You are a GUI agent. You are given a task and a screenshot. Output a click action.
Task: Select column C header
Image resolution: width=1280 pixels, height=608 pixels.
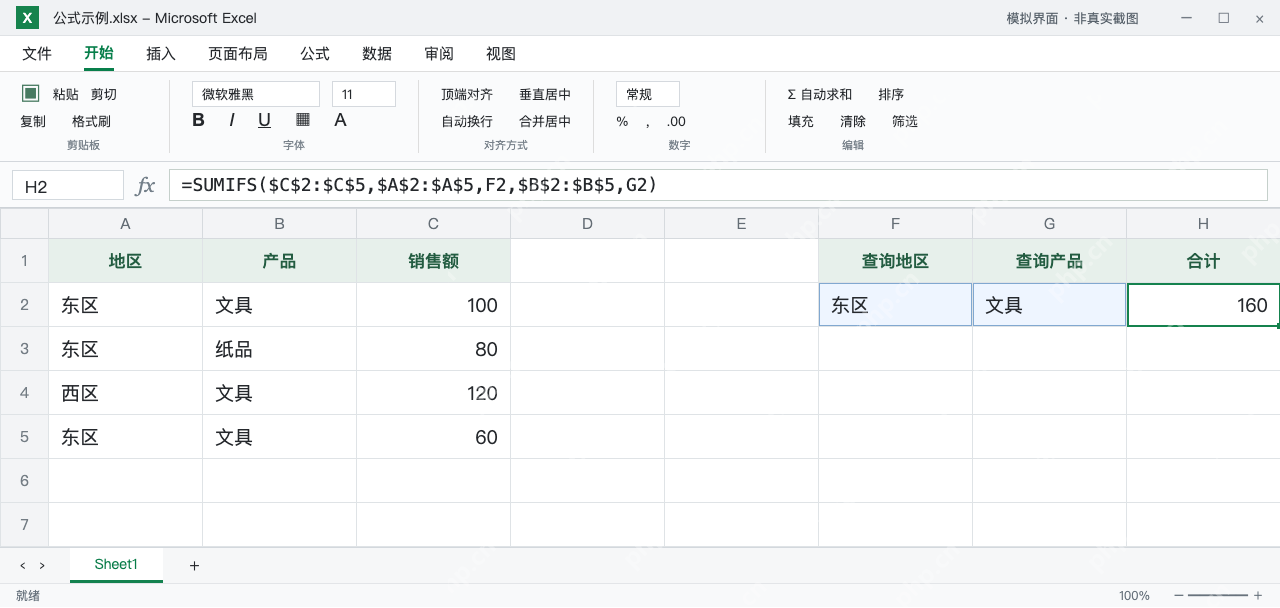(434, 224)
